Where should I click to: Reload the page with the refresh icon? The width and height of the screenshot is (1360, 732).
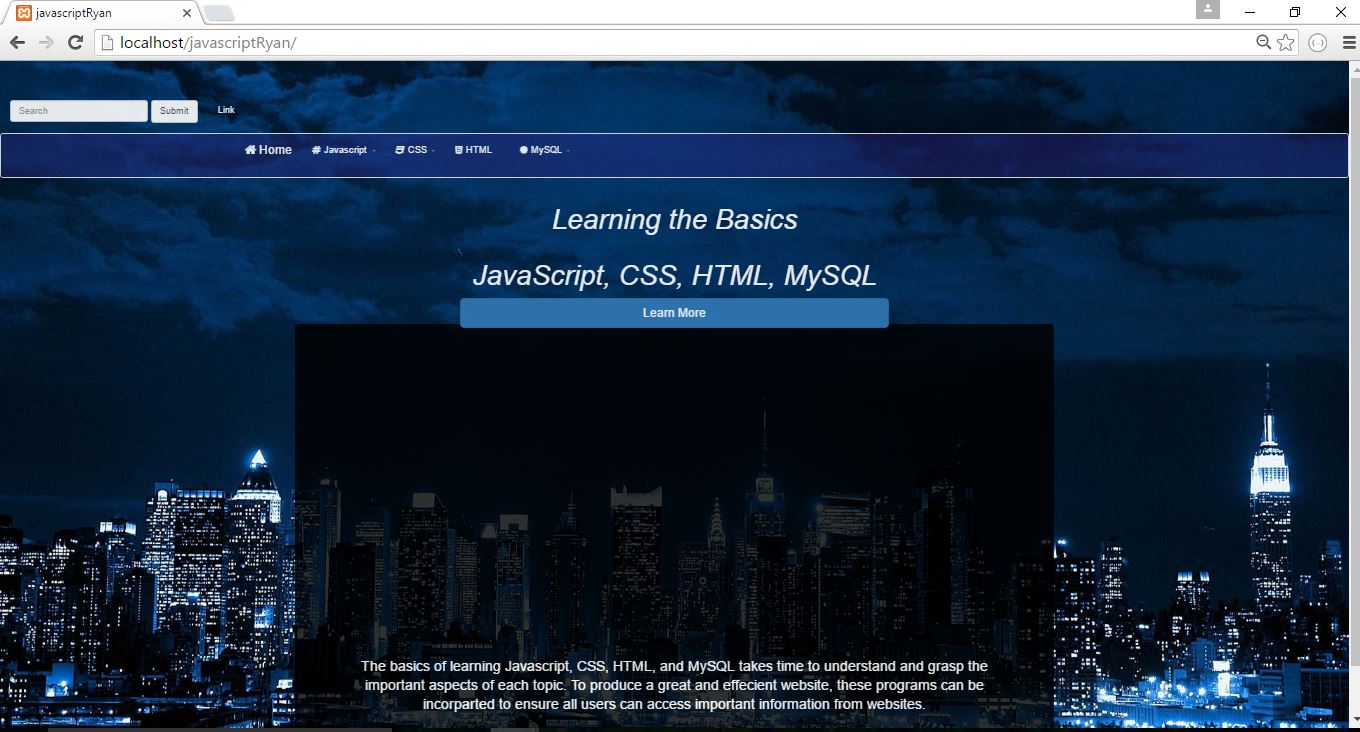pos(75,42)
